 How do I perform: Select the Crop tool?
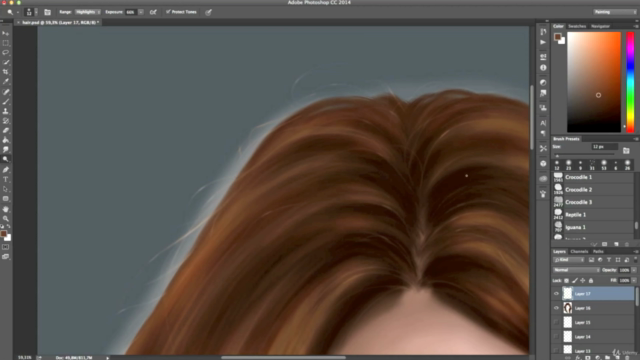6,72
